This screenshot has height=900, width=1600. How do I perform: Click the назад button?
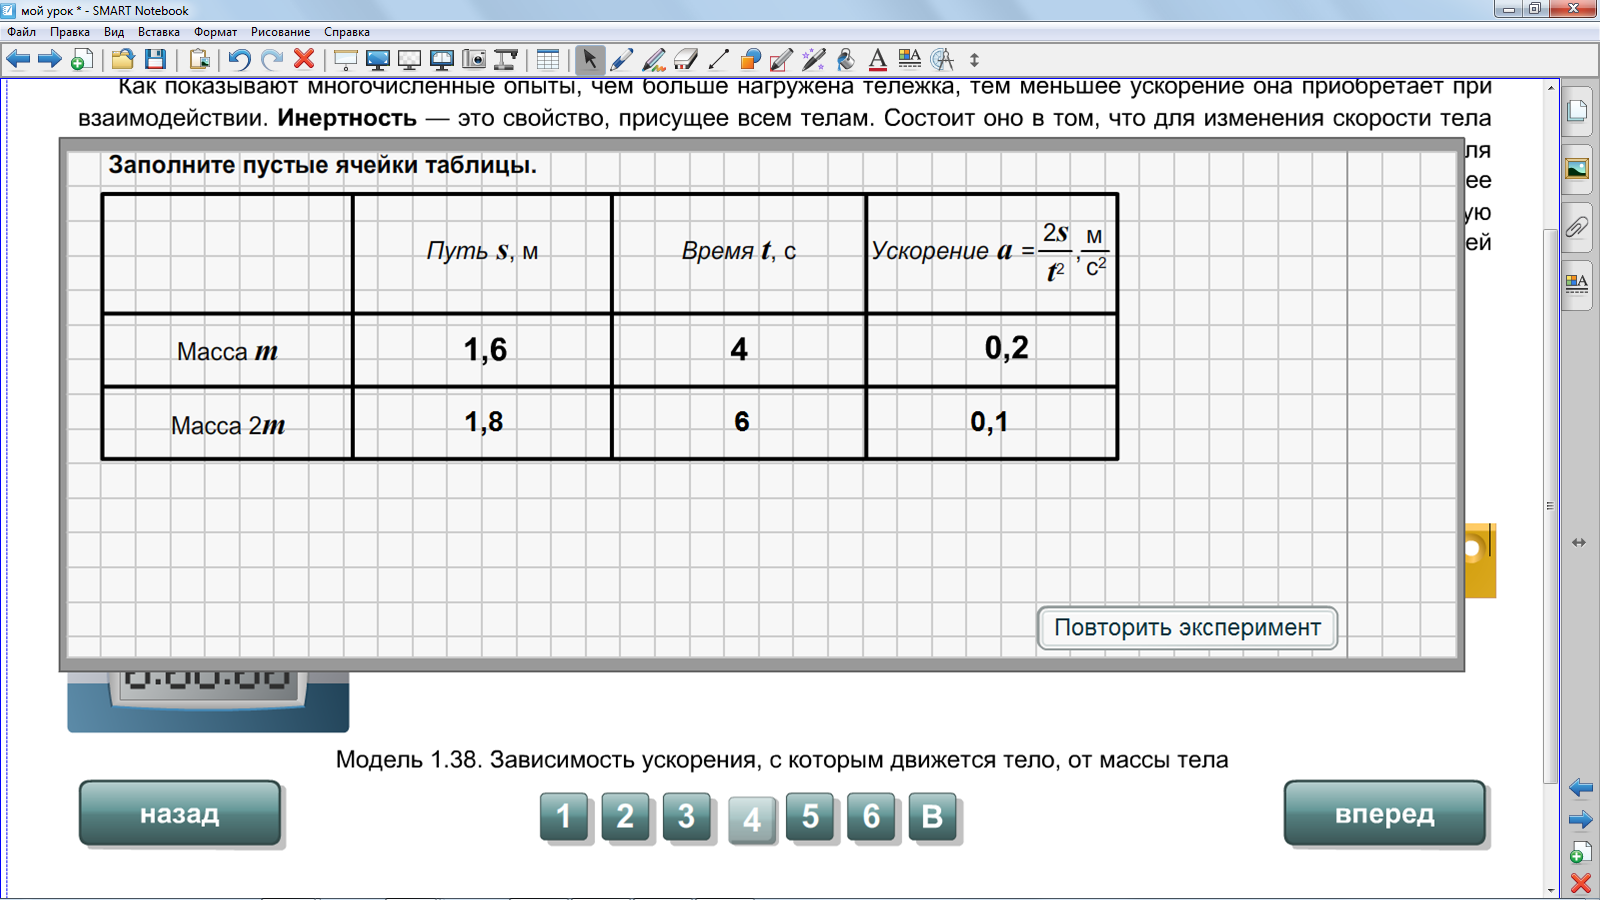(x=180, y=814)
